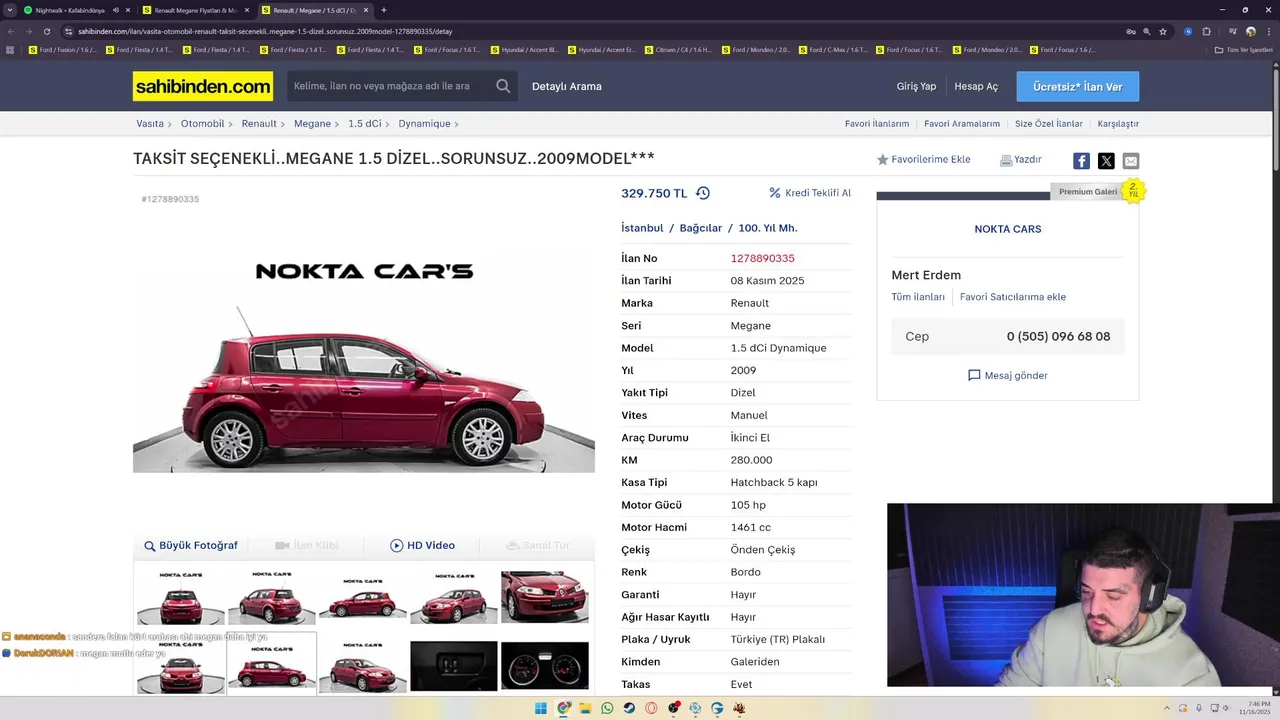Click the Mesaj gönder chat icon

coord(974,375)
